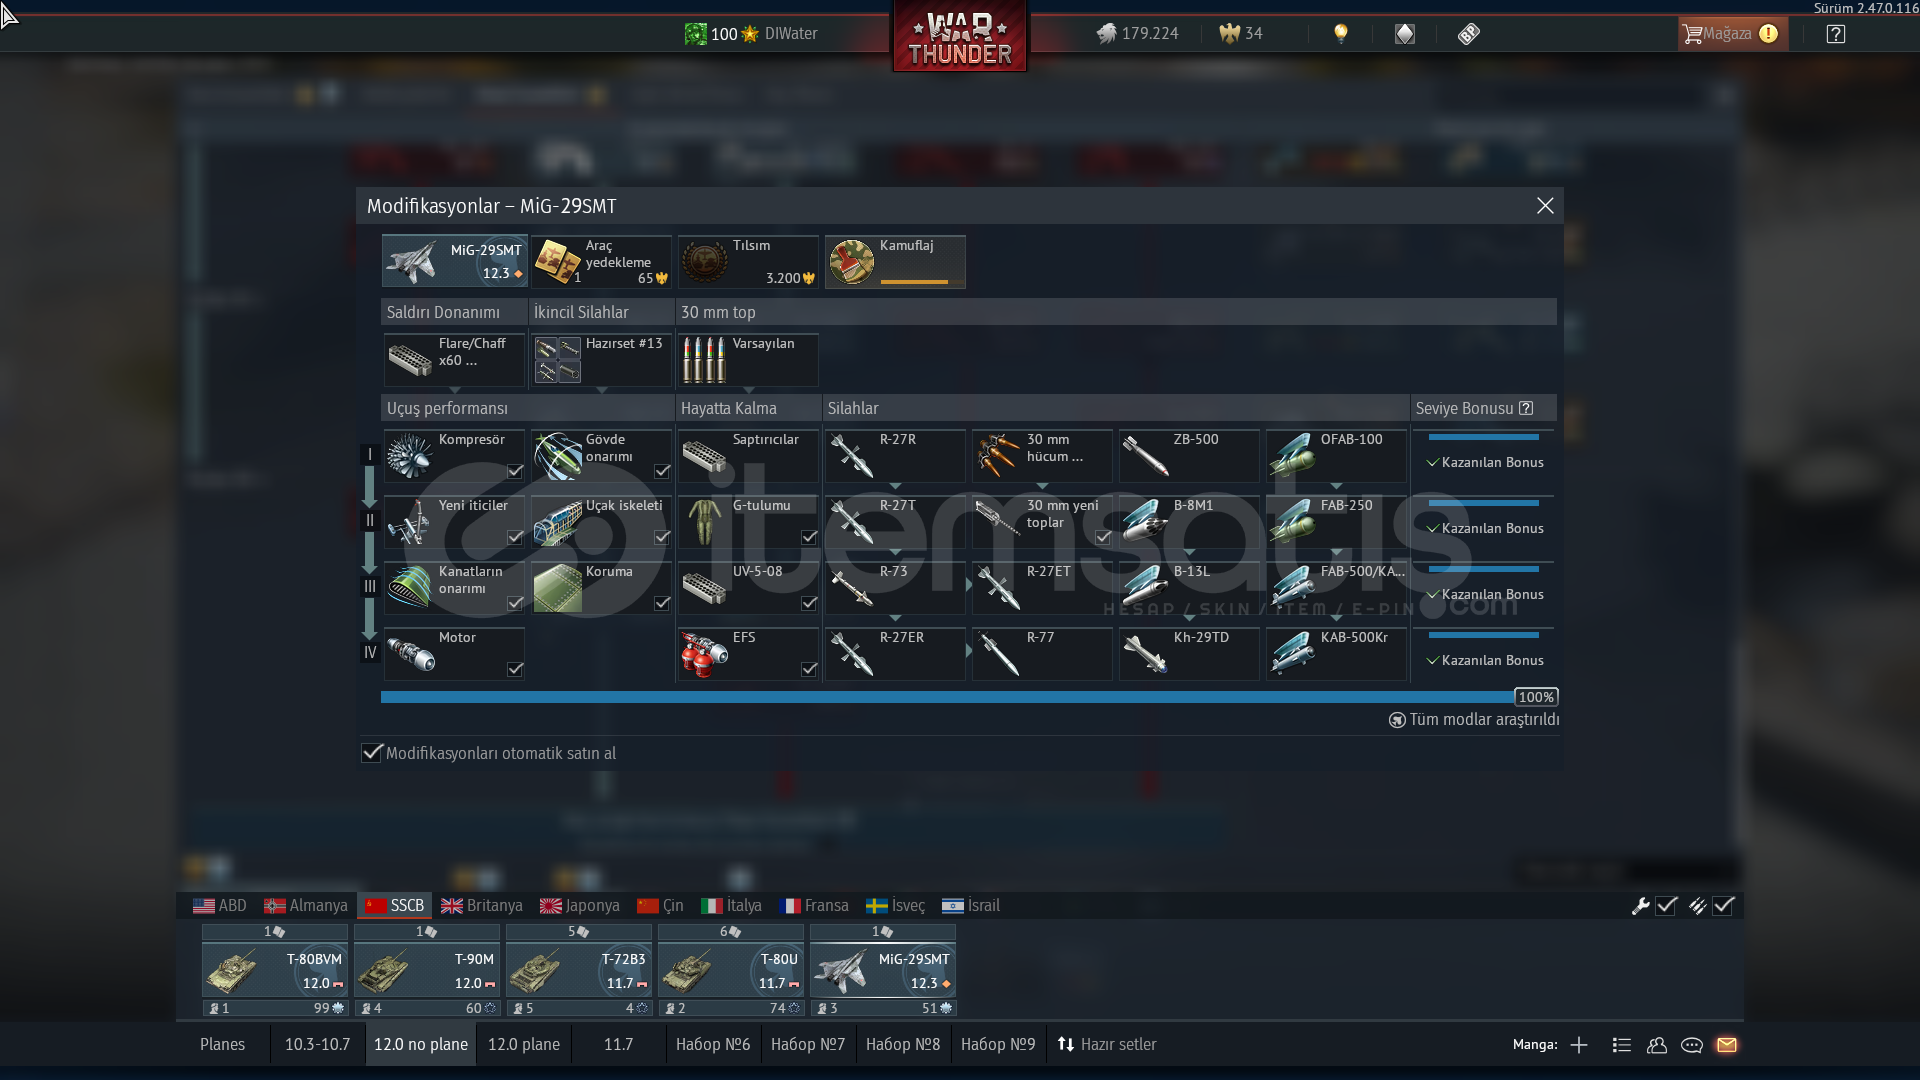Viewport: 1920px width, 1080px height.
Task: Toggle the Yeni iticiler modification checkbox
Action: click(515, 537)
